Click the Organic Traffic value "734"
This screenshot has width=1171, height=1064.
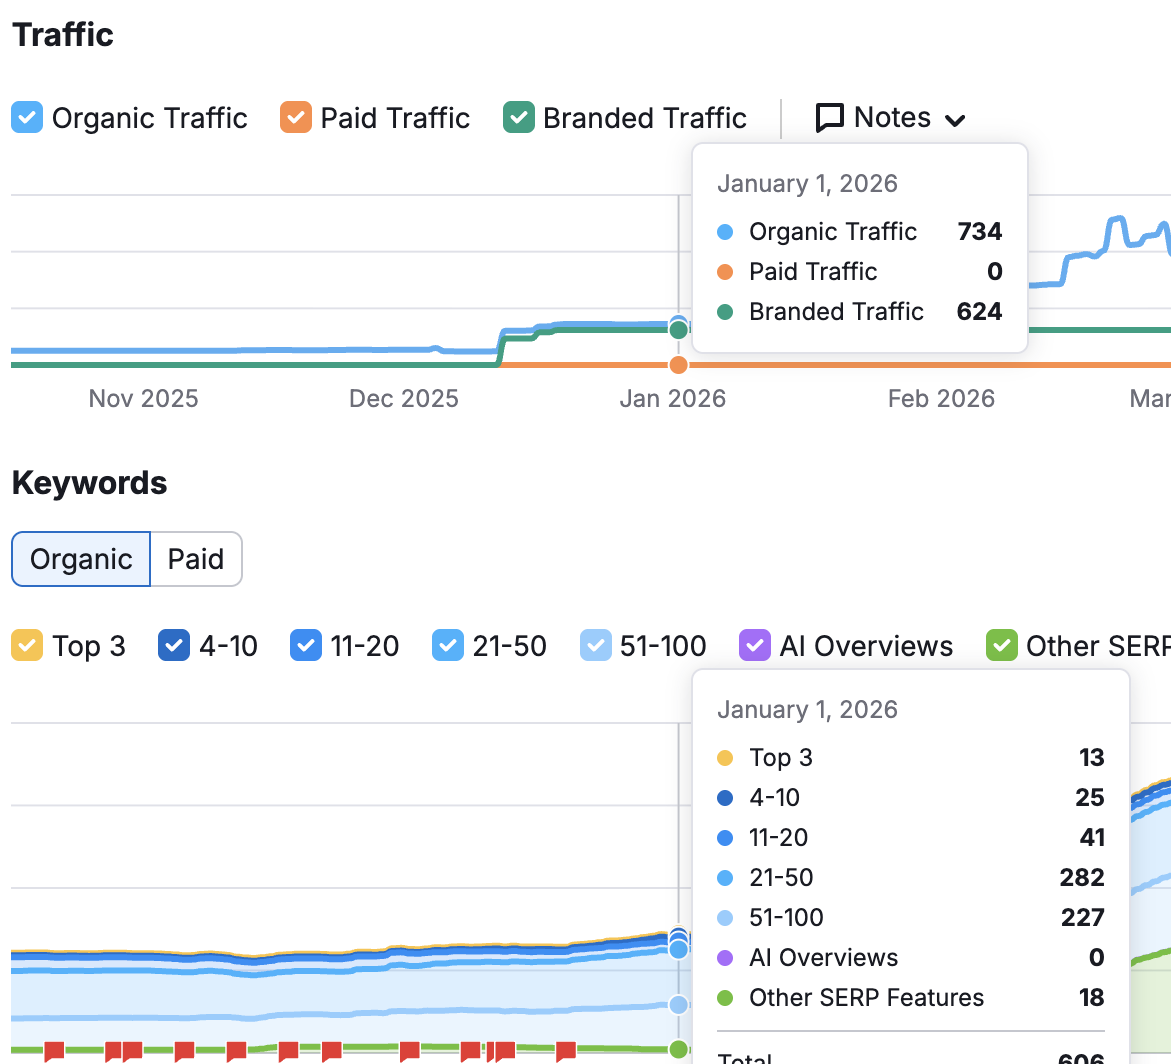click(x=979, y=231)
